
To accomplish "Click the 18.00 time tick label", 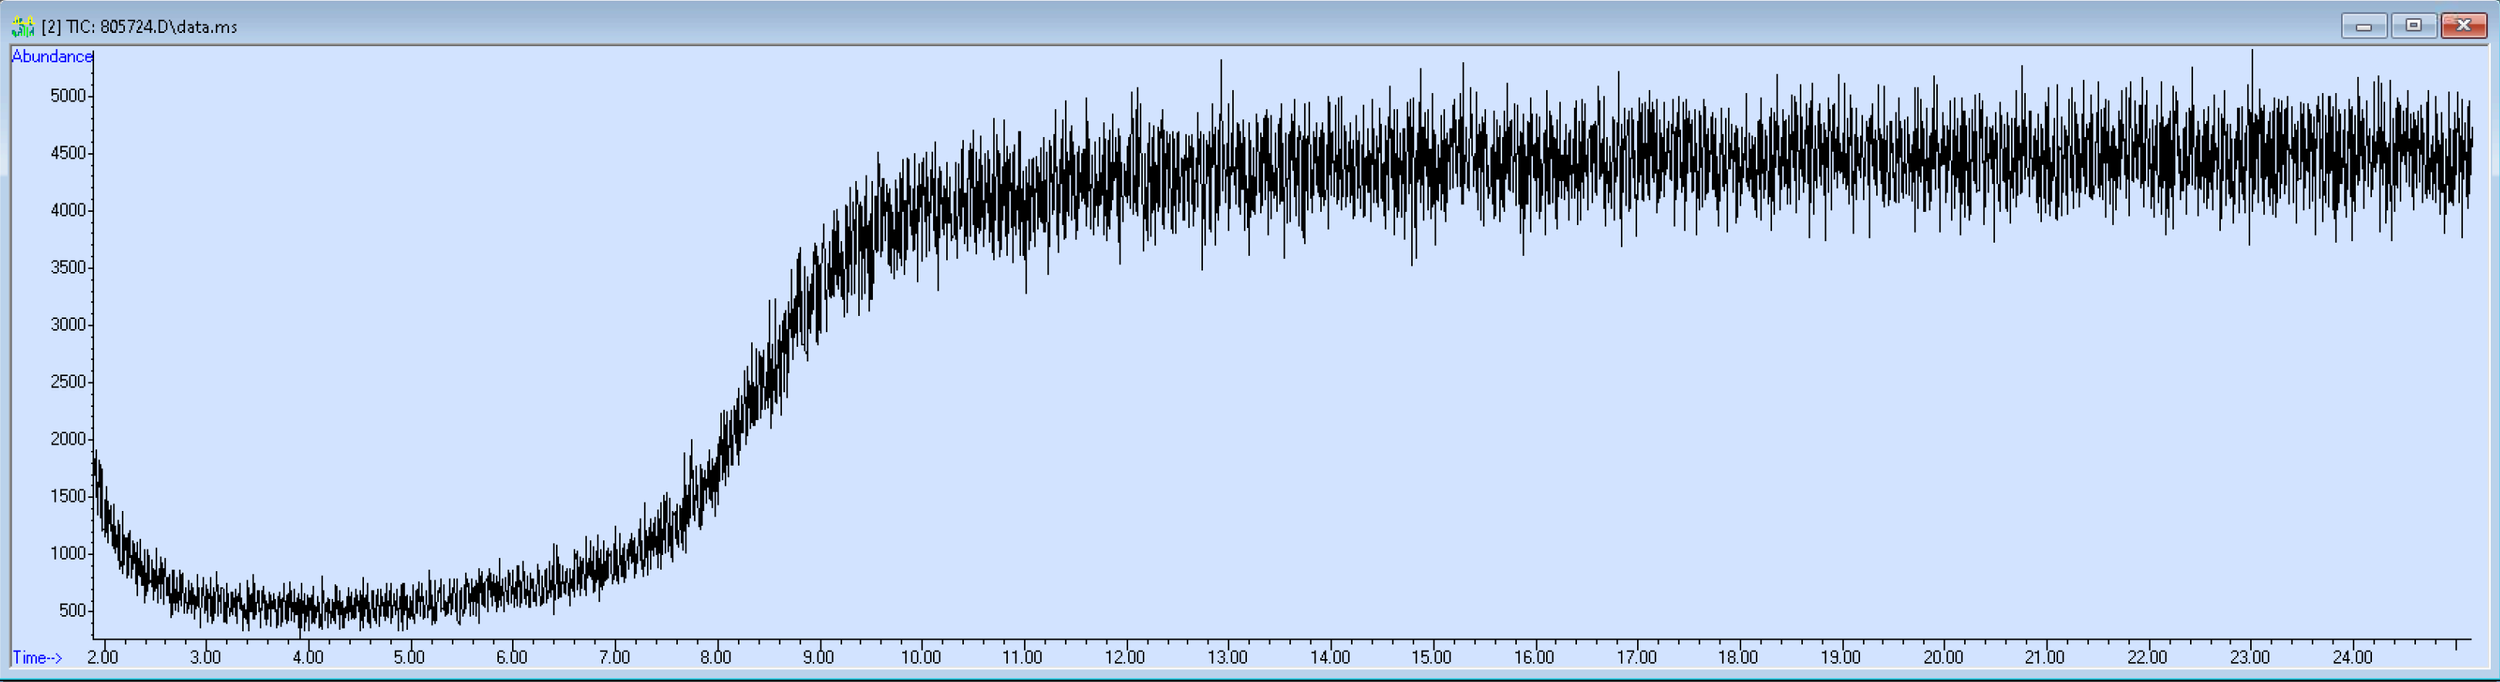I will coord(1738,657).
